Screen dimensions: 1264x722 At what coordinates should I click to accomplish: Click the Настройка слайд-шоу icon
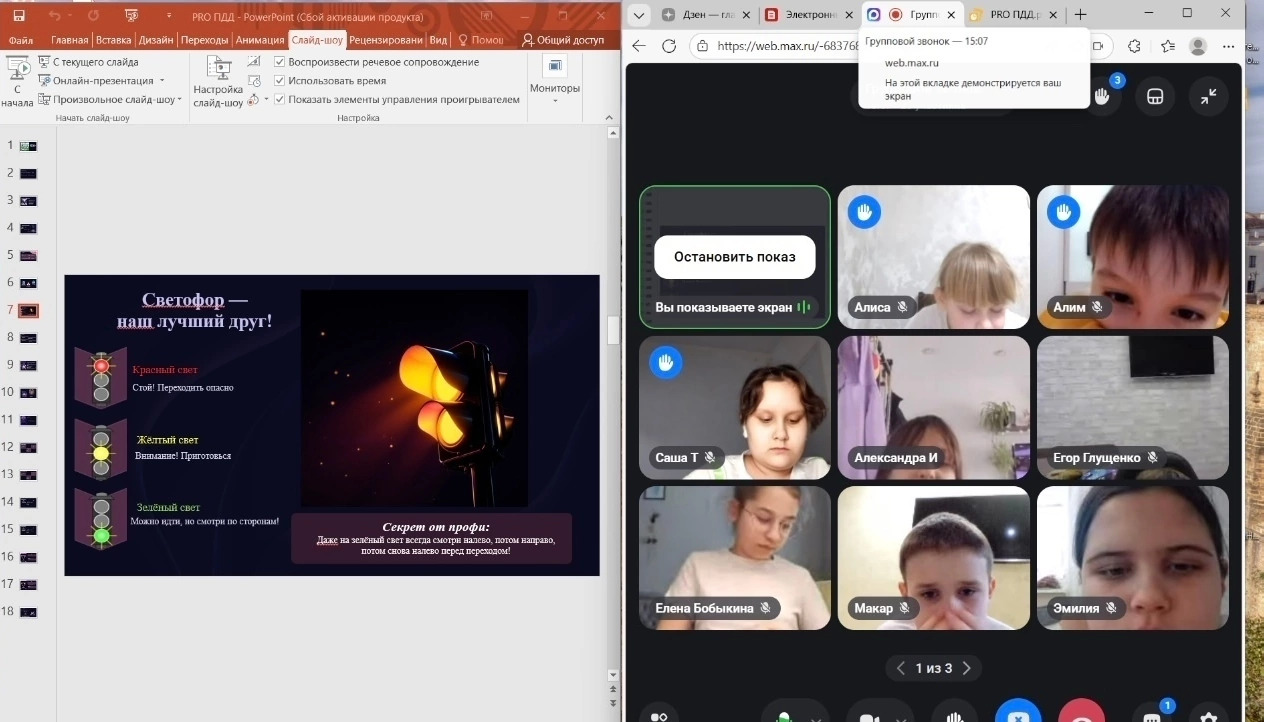tap(218, 80)
